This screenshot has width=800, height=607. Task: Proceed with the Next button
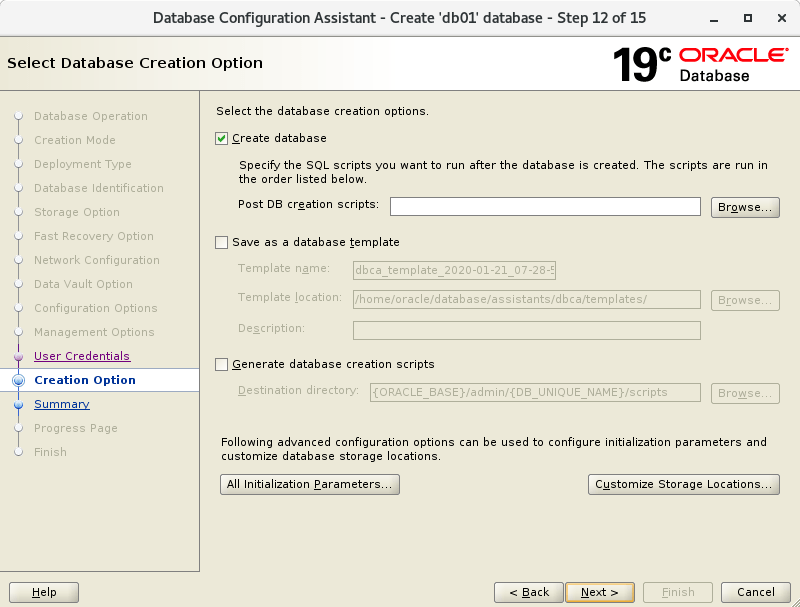click(x=599, y=592)
